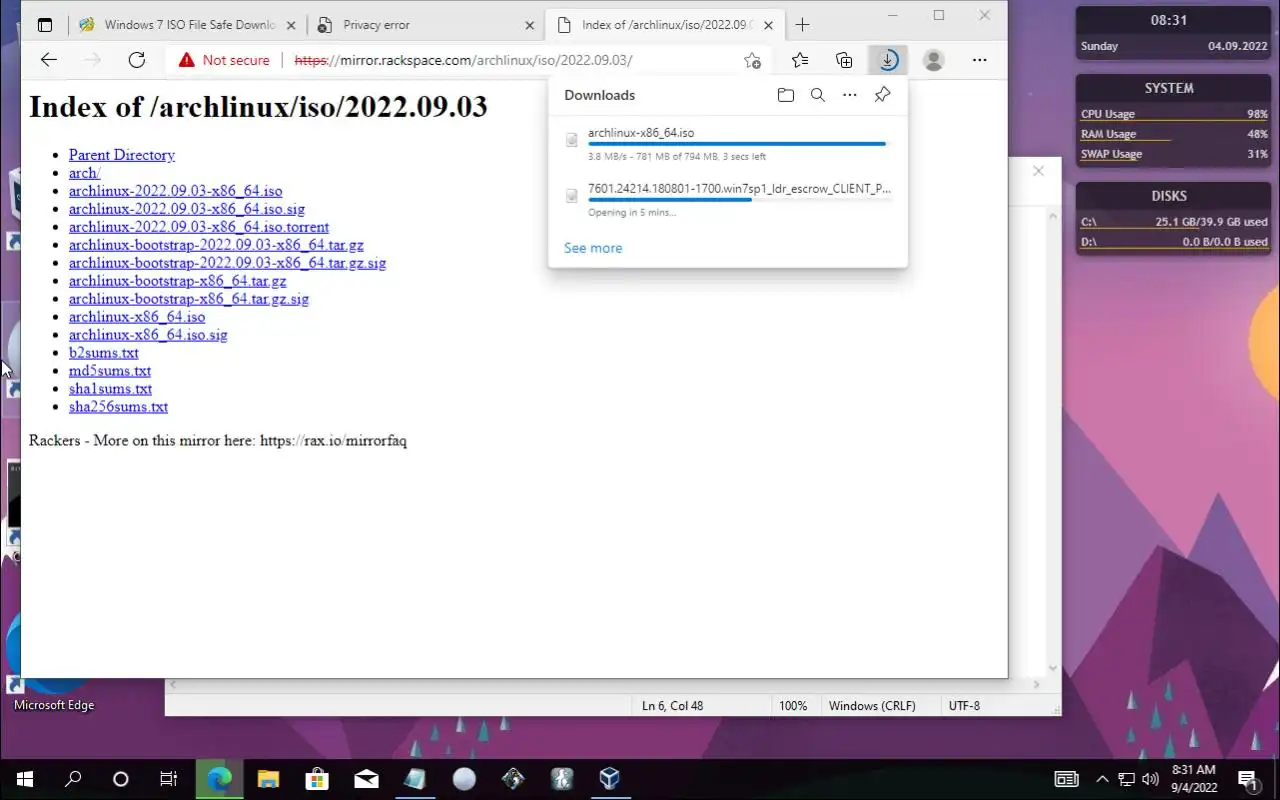Viewport: 1280px width, 800px height.
Task: Open File Explorer from taskbar
Action: coord(268,779)
